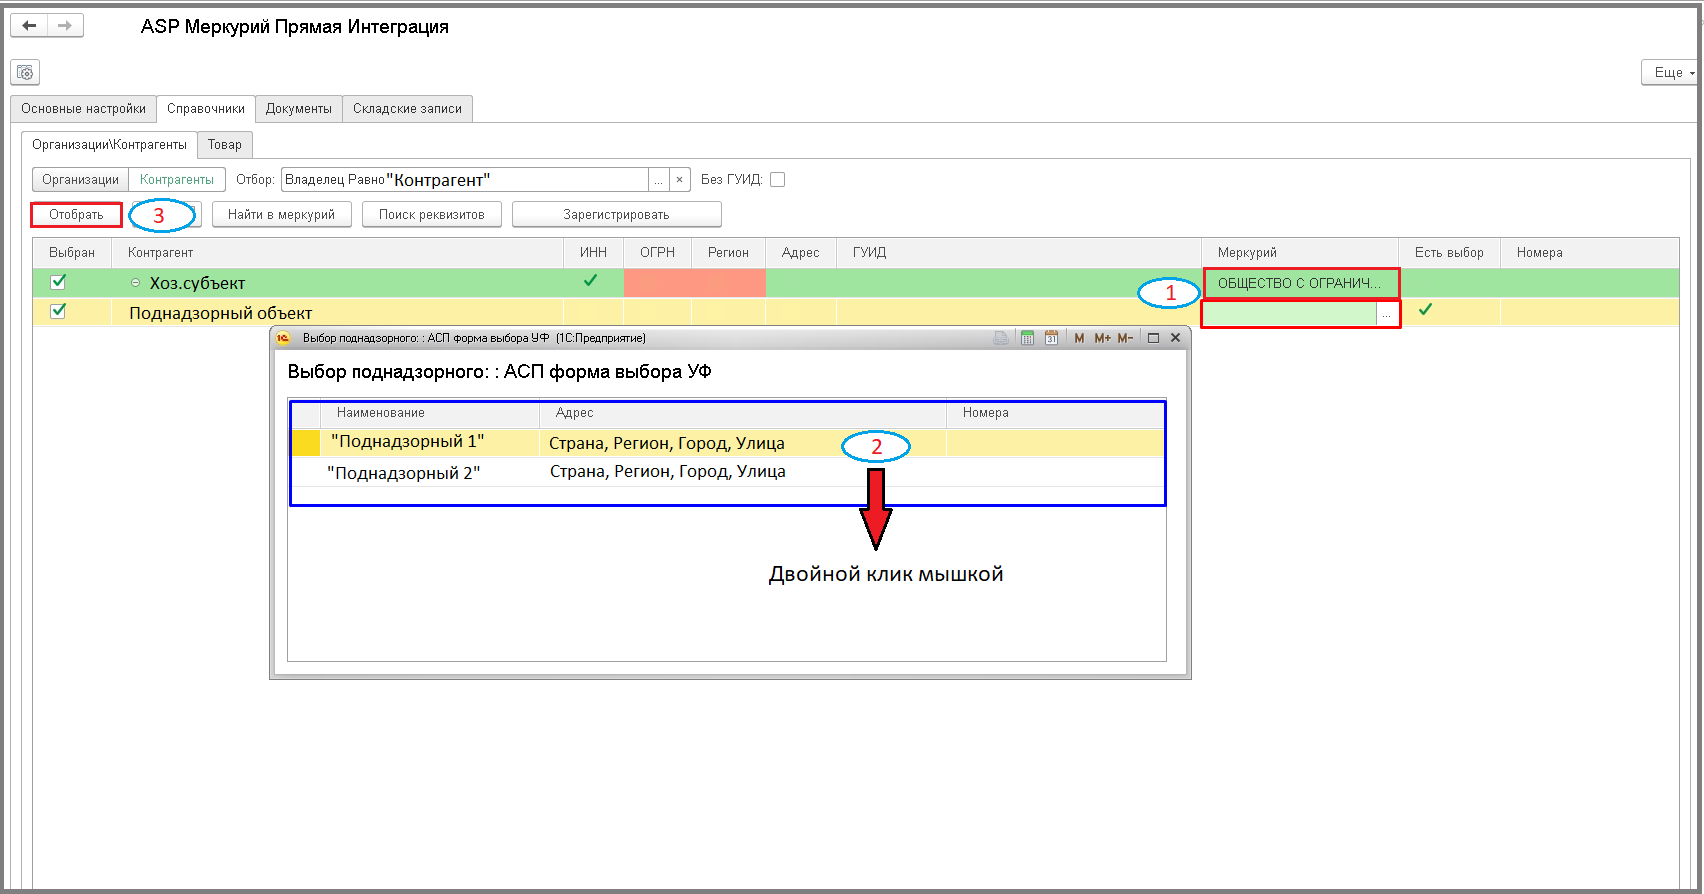This screenshot has width=1704, height=894.
Task: Open the calendar icon in dialog titlebar
Action: pos(1051,338)
